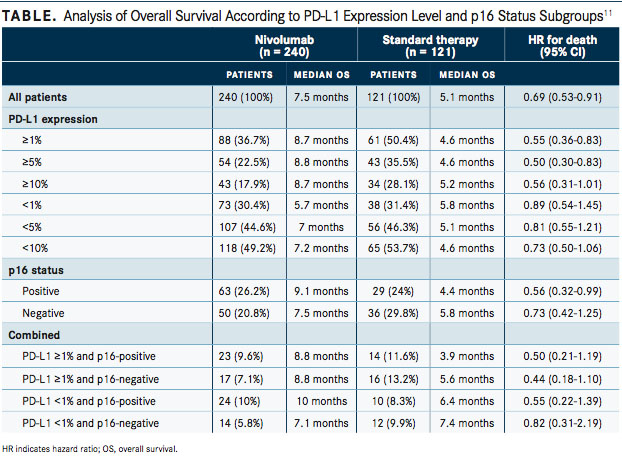Click the '0.82 (0.31-2.19)' value
The width and height of the screenshot is (622, 456).
(x=562, y=423)
